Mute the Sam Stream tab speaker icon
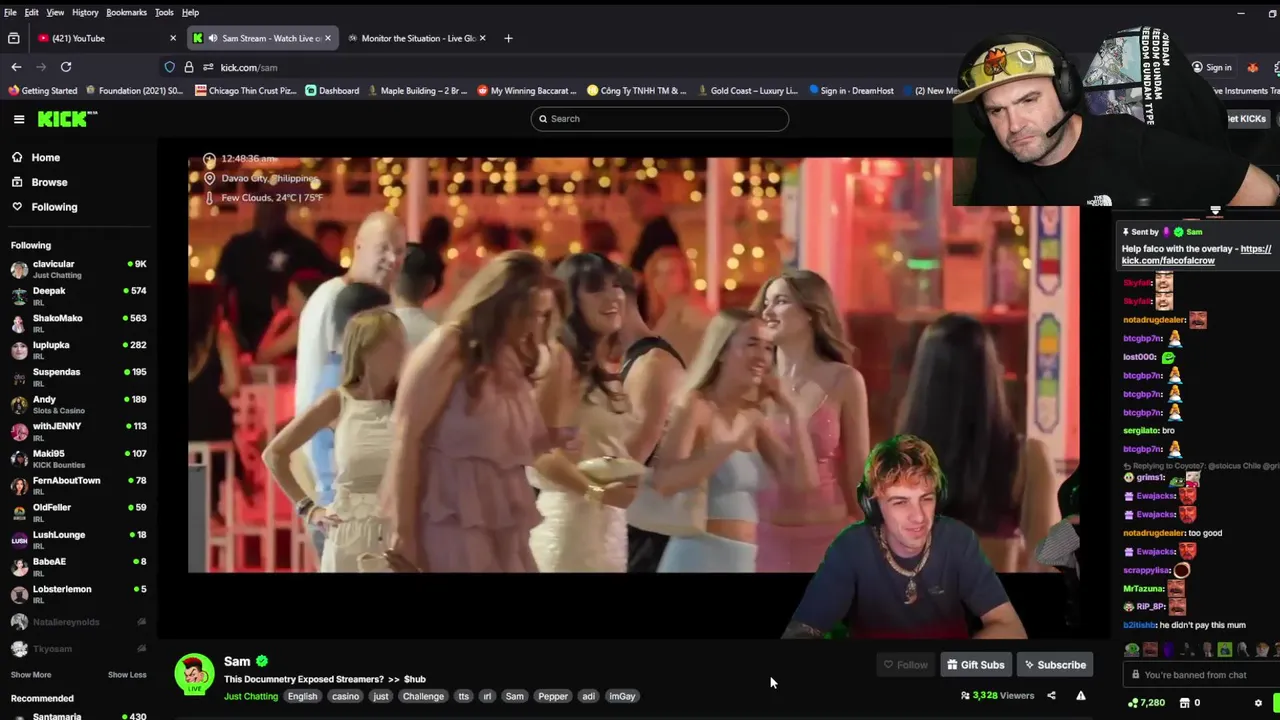1280x720 pixels. 212,38
